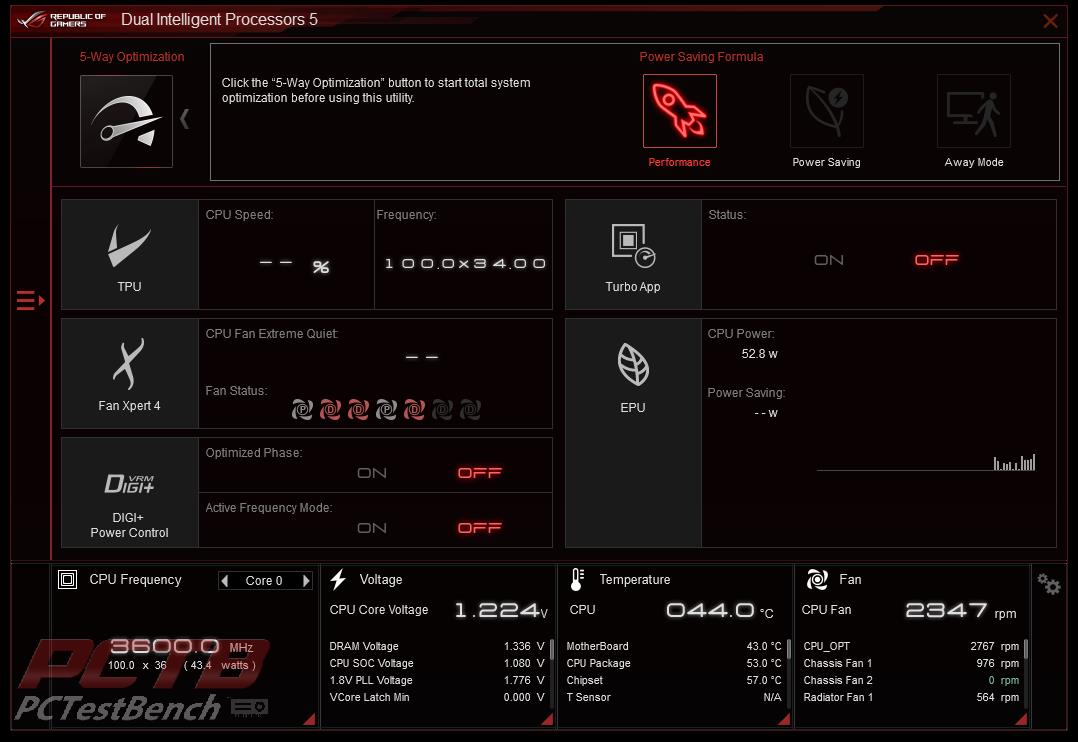Set Active Frequency Mode to OFF
The width and height of the screenshot is (1078, 742).
[480, 528]
